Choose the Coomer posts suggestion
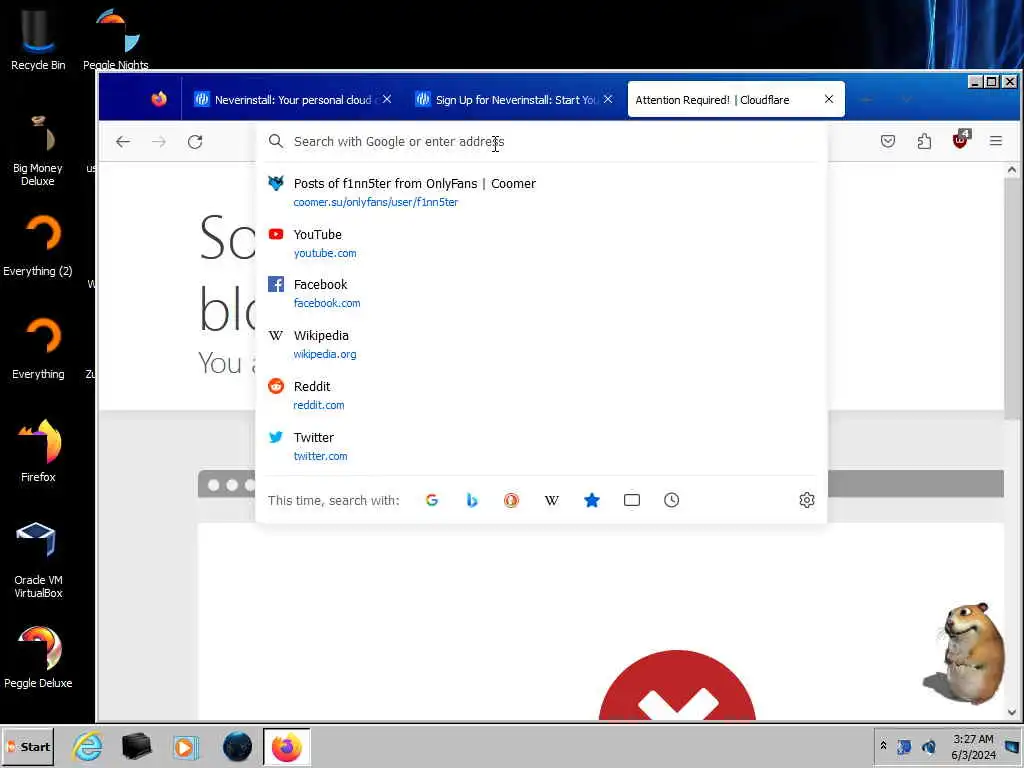Image resolution: width=1024 pixels, height=768 pixels. (541, 192)
